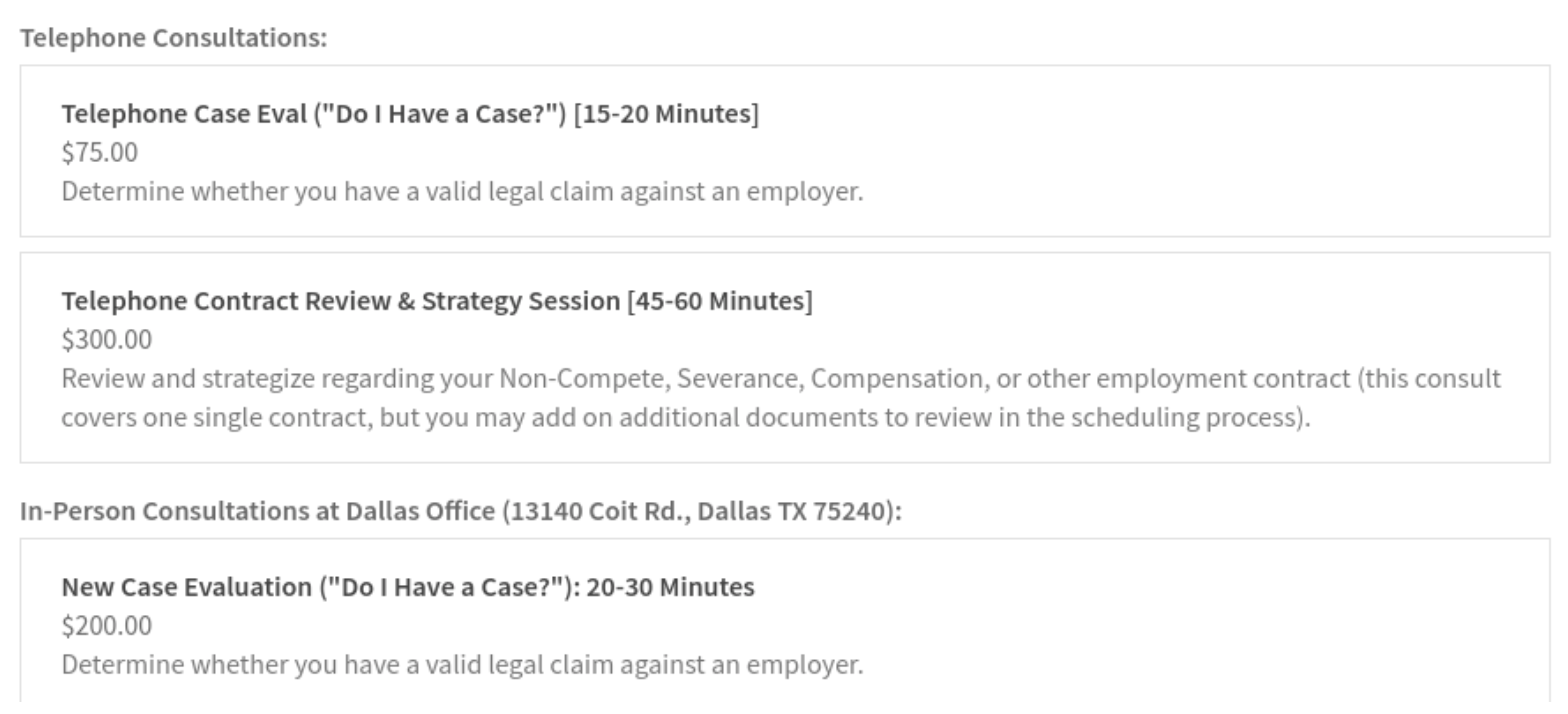Click the '[15-20 Minutes]' duration text
Screen dimensions: 1568x714
point(666,114)
